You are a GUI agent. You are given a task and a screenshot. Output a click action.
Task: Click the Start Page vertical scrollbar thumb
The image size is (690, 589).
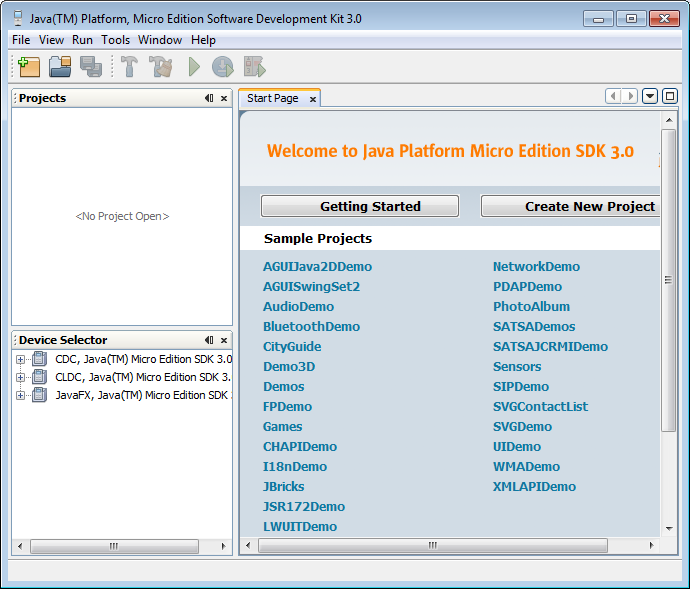coord(668,280)
